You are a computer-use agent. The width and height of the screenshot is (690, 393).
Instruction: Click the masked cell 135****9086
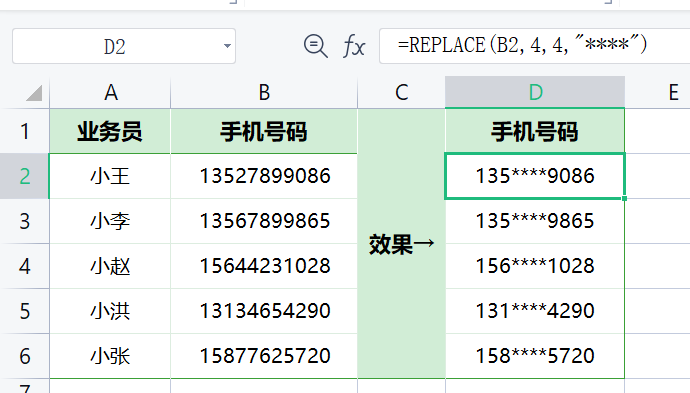(535, 176)
